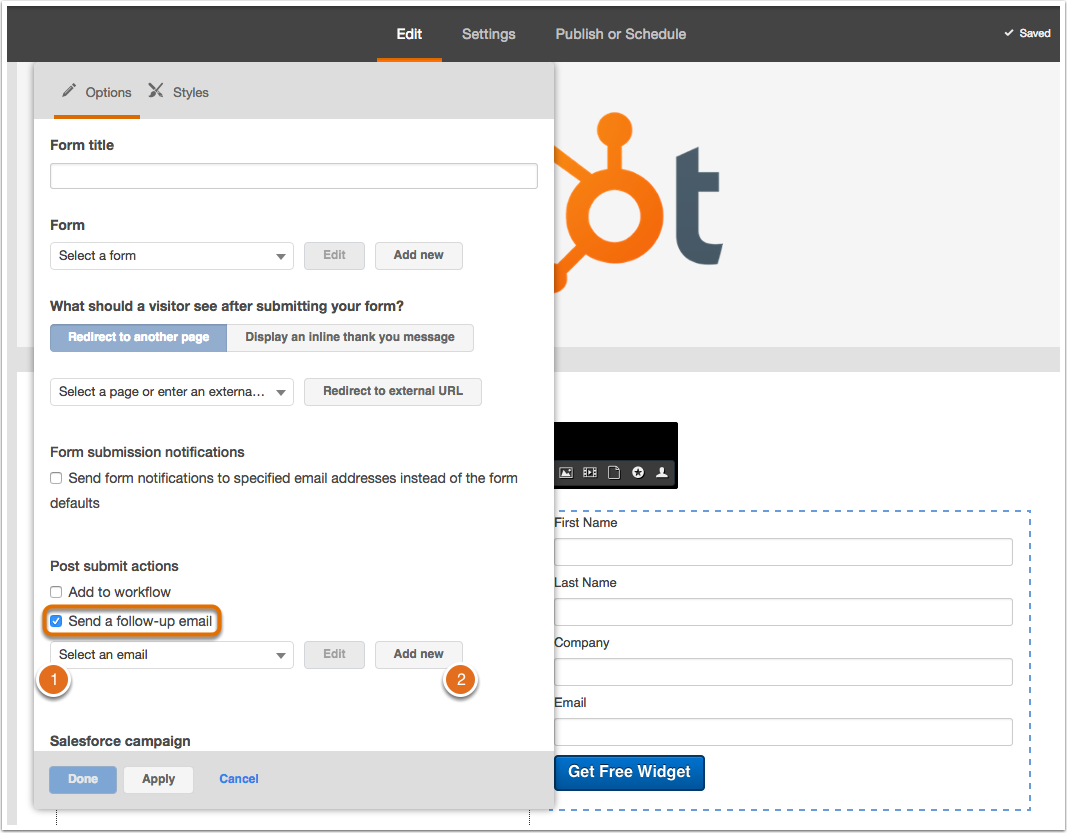Click the Done button
The image size is (1067, 833).
tap(83, 779)
